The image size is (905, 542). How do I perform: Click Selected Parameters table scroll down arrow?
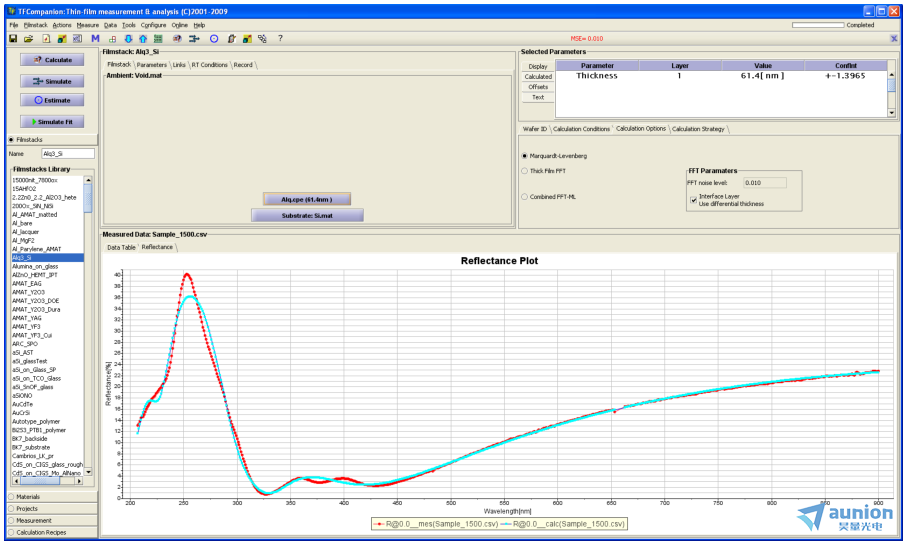(892, 113)
